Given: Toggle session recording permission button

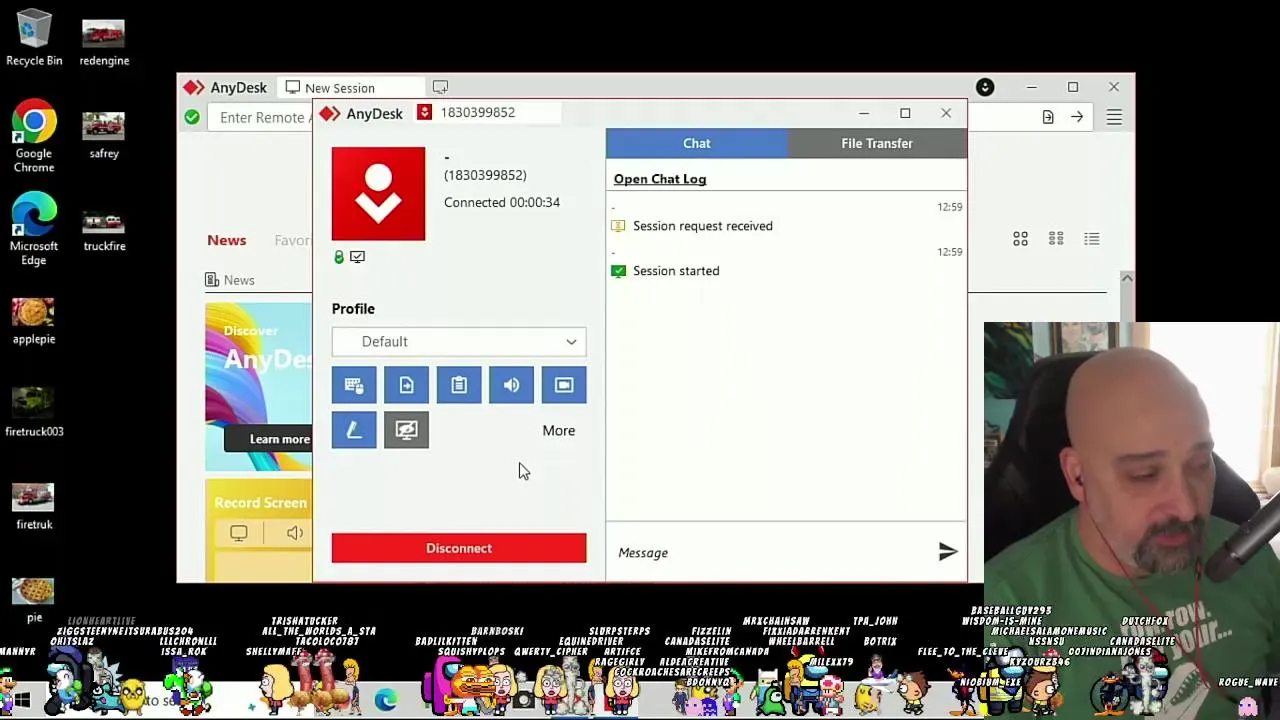Looking at the screenshot, I should click(564, 385).
